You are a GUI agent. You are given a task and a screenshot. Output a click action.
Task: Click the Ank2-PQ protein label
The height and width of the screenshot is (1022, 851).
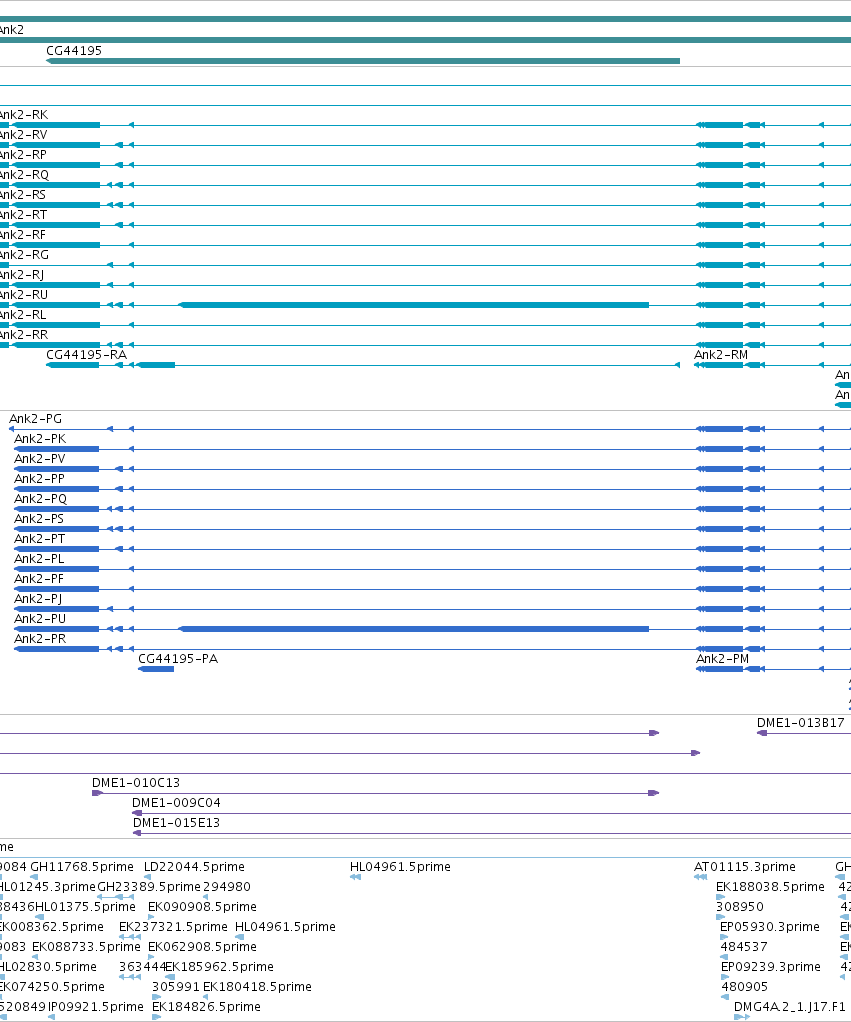(40, 499)
